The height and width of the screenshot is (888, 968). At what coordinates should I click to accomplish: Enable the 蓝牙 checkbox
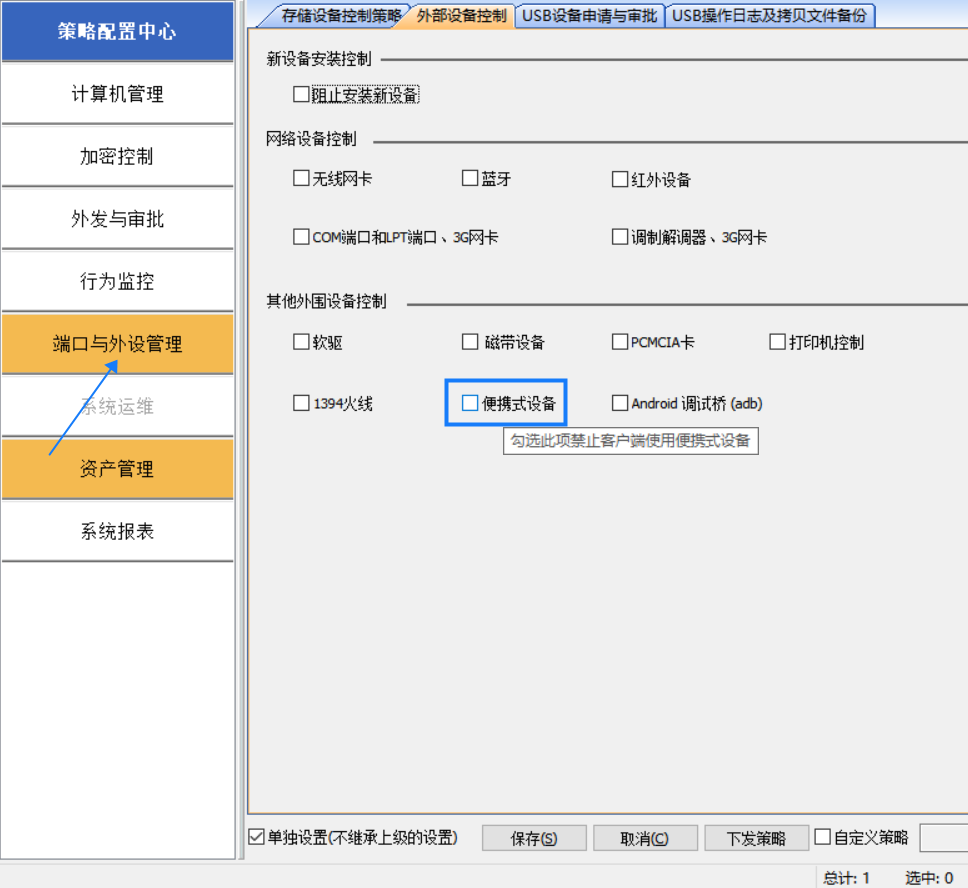470,179
